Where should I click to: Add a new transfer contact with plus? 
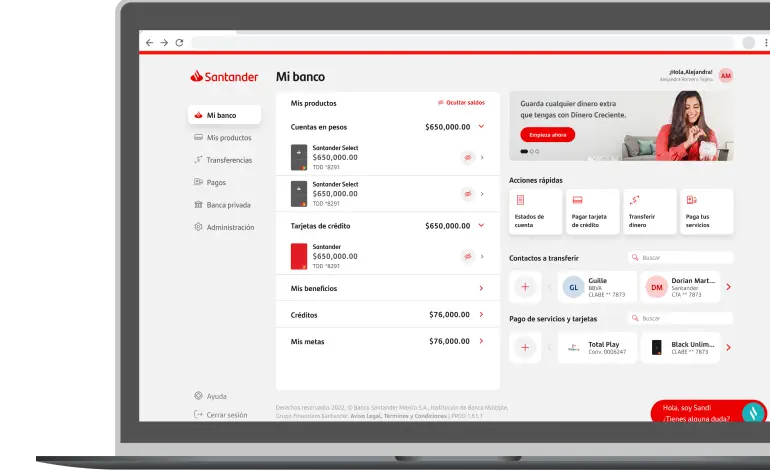coord(525,287)
